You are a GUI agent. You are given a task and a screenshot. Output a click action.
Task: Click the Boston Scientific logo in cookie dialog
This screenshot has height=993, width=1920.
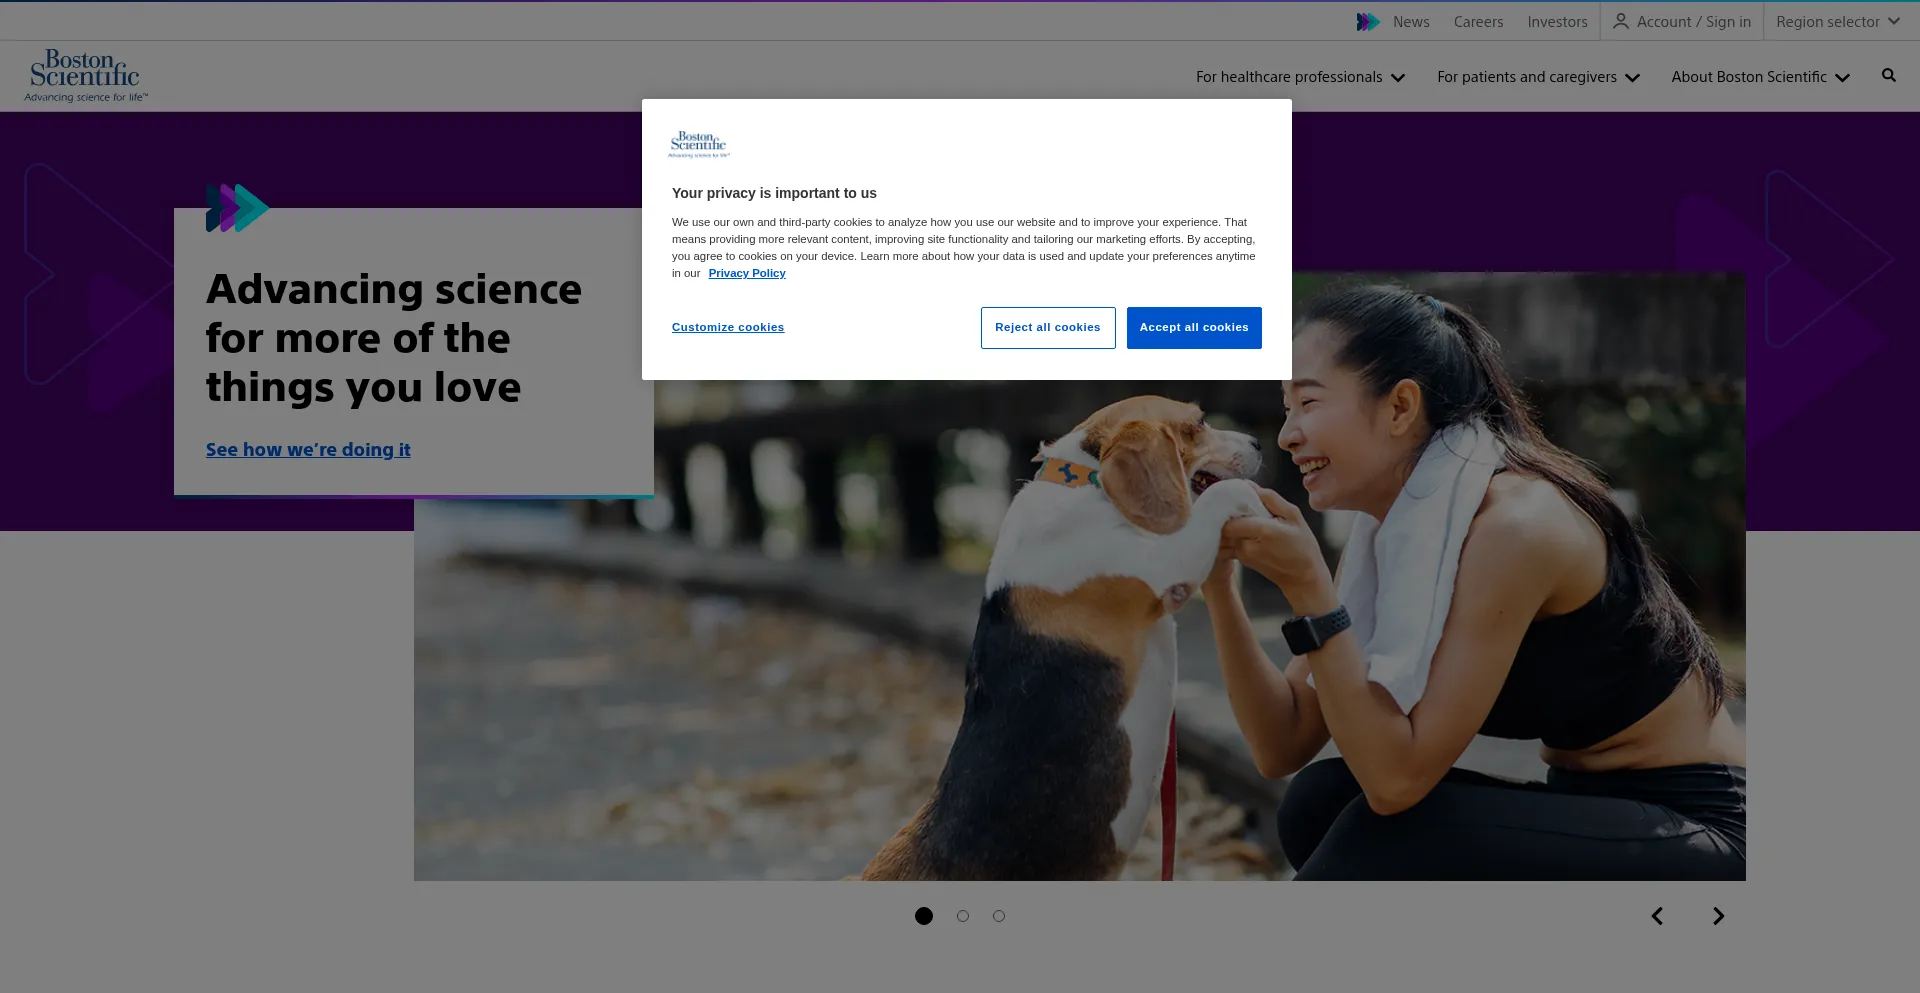[699, 145]
